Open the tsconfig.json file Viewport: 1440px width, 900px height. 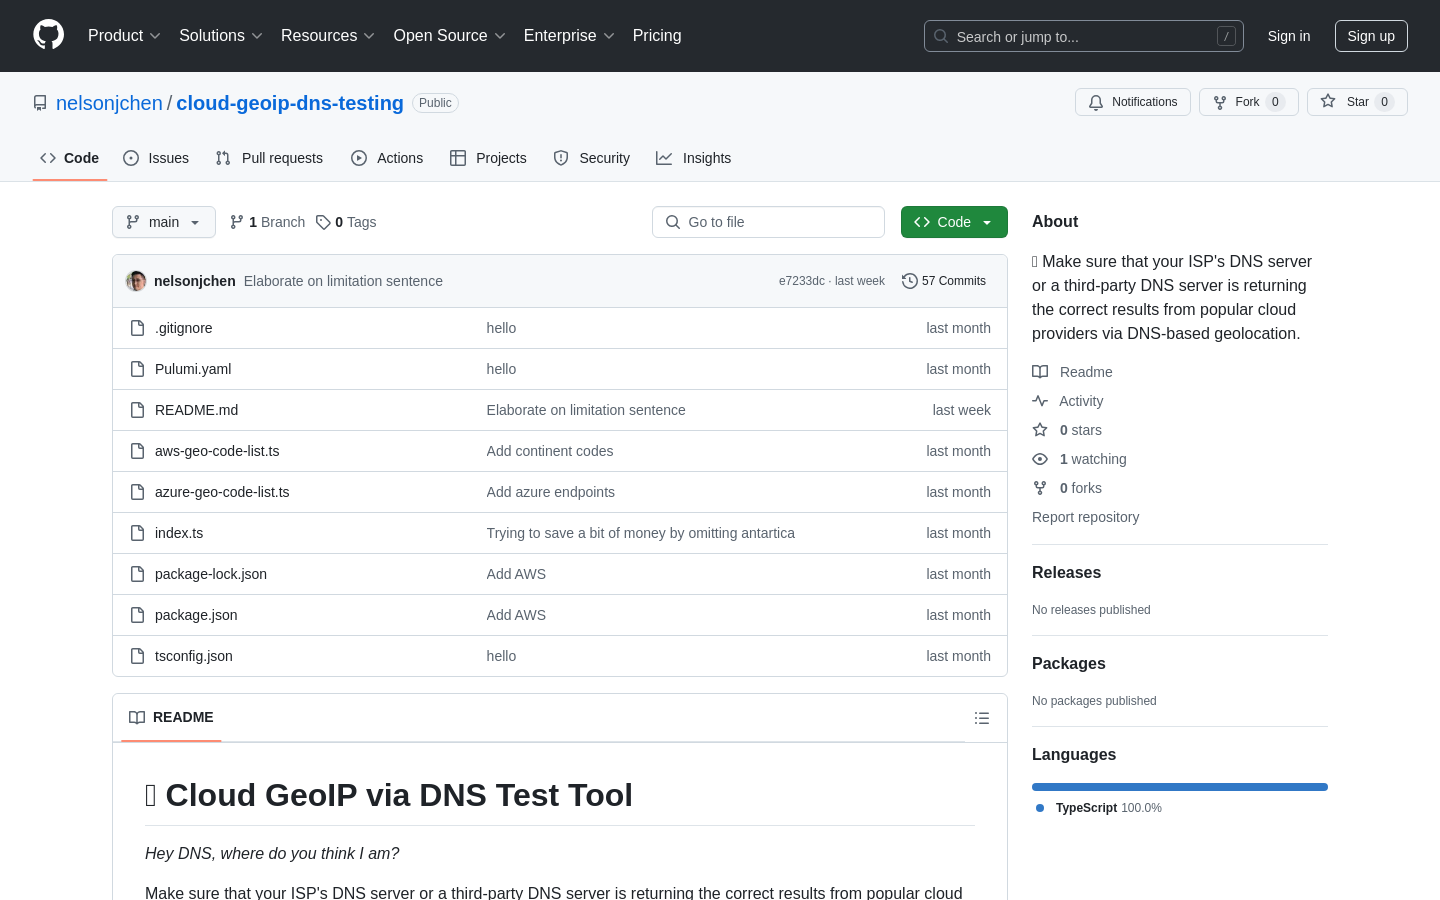(194, 656)
